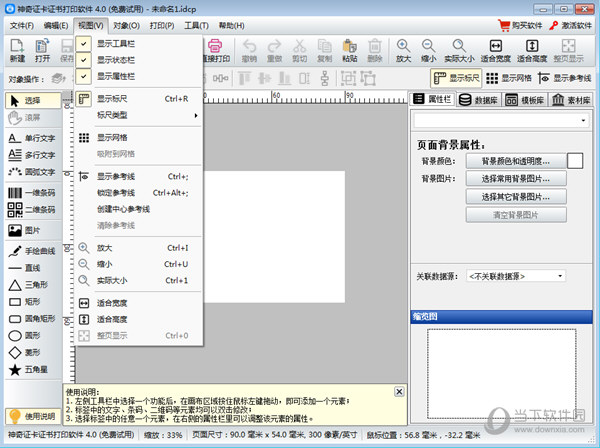The width and height of the screenshot is (600, 448).
Task: Choose Lock Guides (锁定参考线) menu item
Action: click(x=138, y=193)
